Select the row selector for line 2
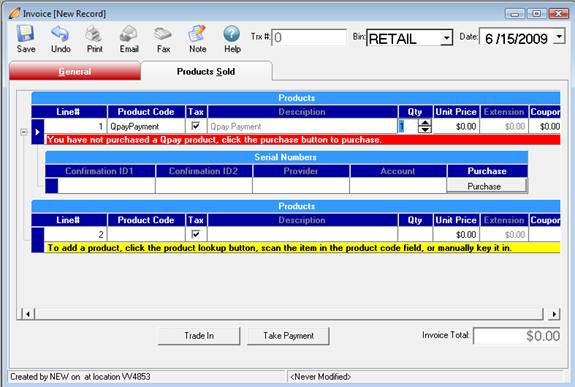 pyautogui.click(x=38, y=240)
